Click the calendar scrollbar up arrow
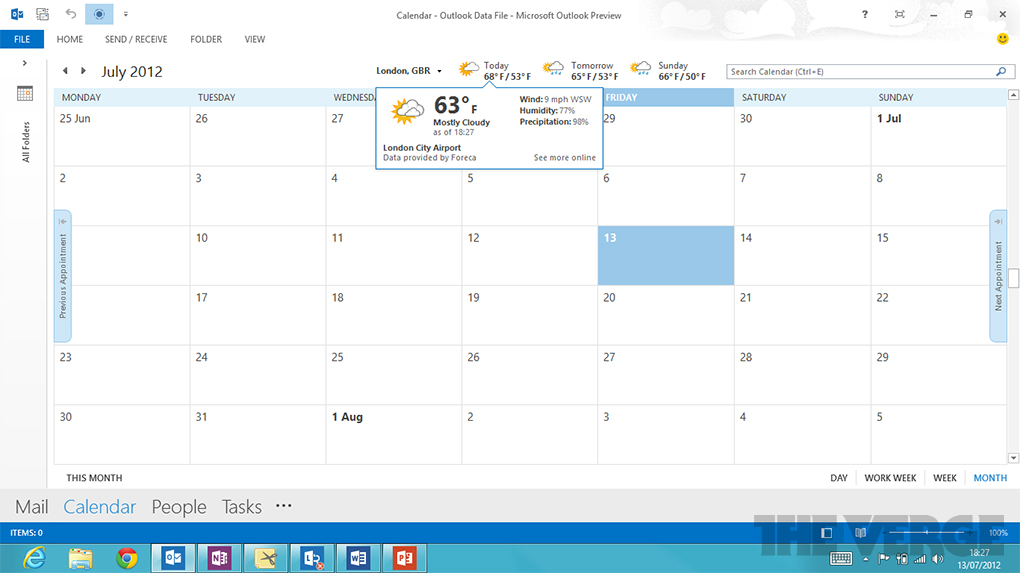The width and height of the screenshot is (1020, 573). click(1013, 95)
